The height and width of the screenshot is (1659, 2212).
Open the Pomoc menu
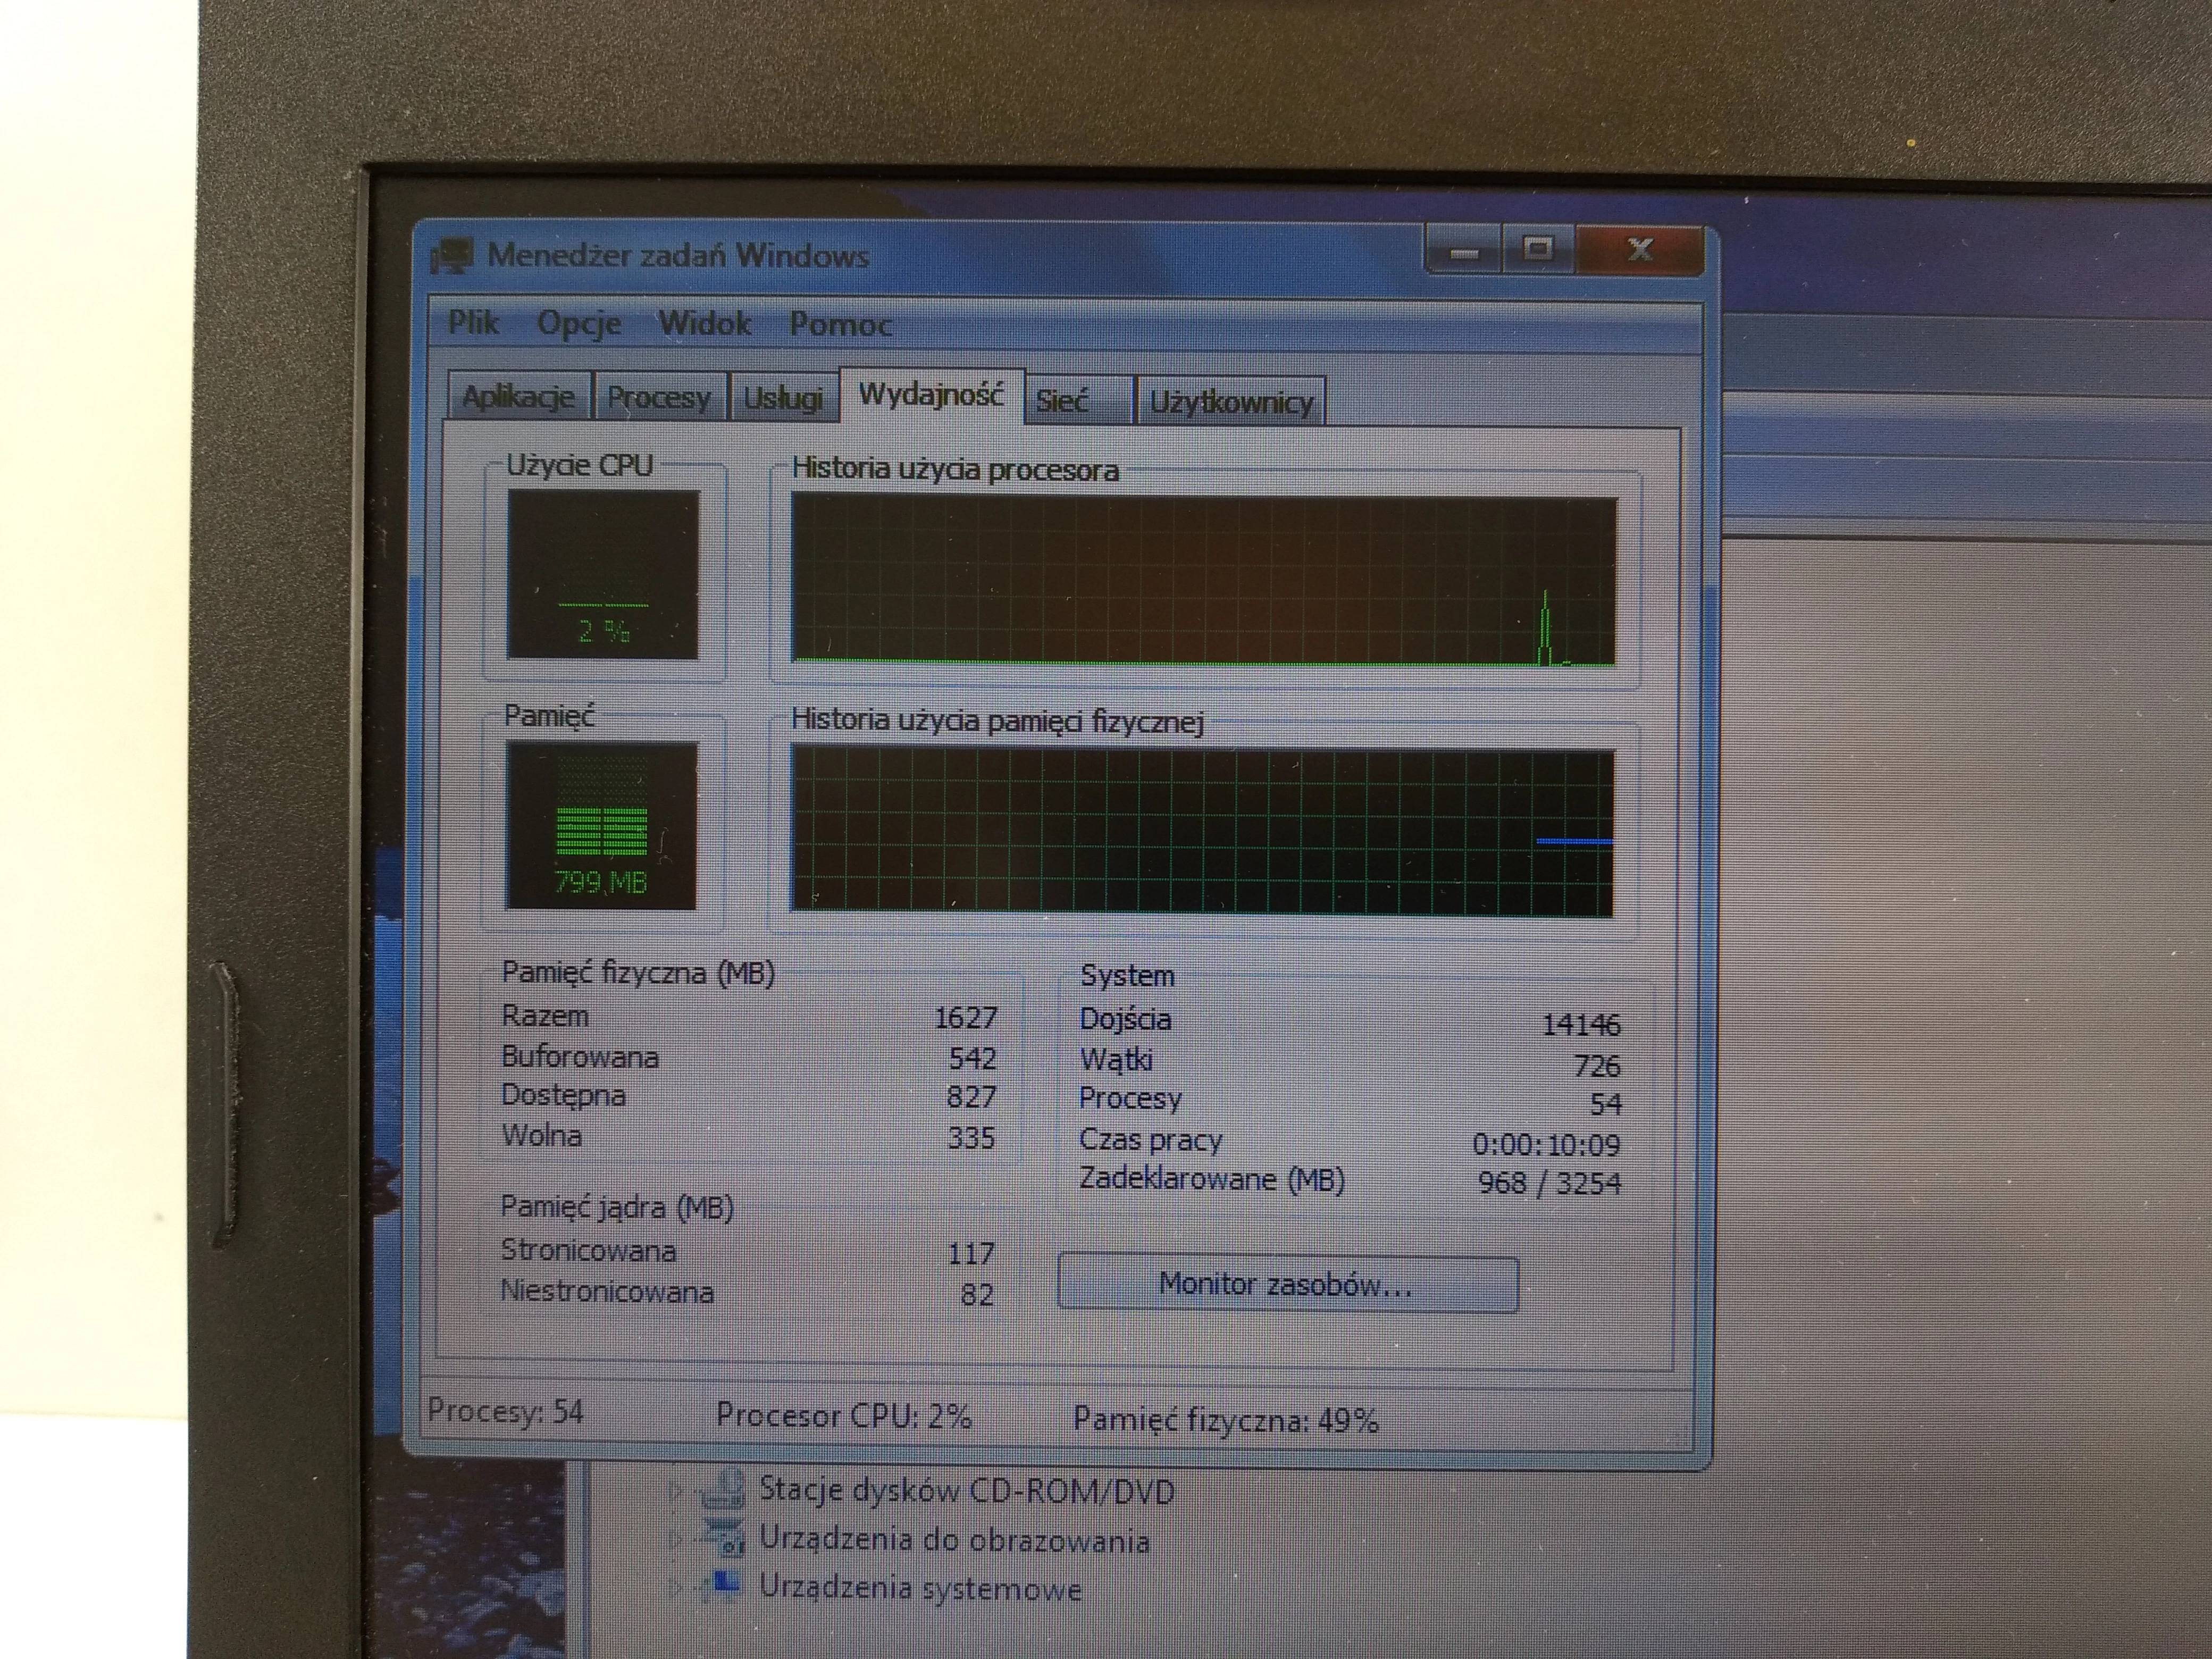[x=840, y=324]
